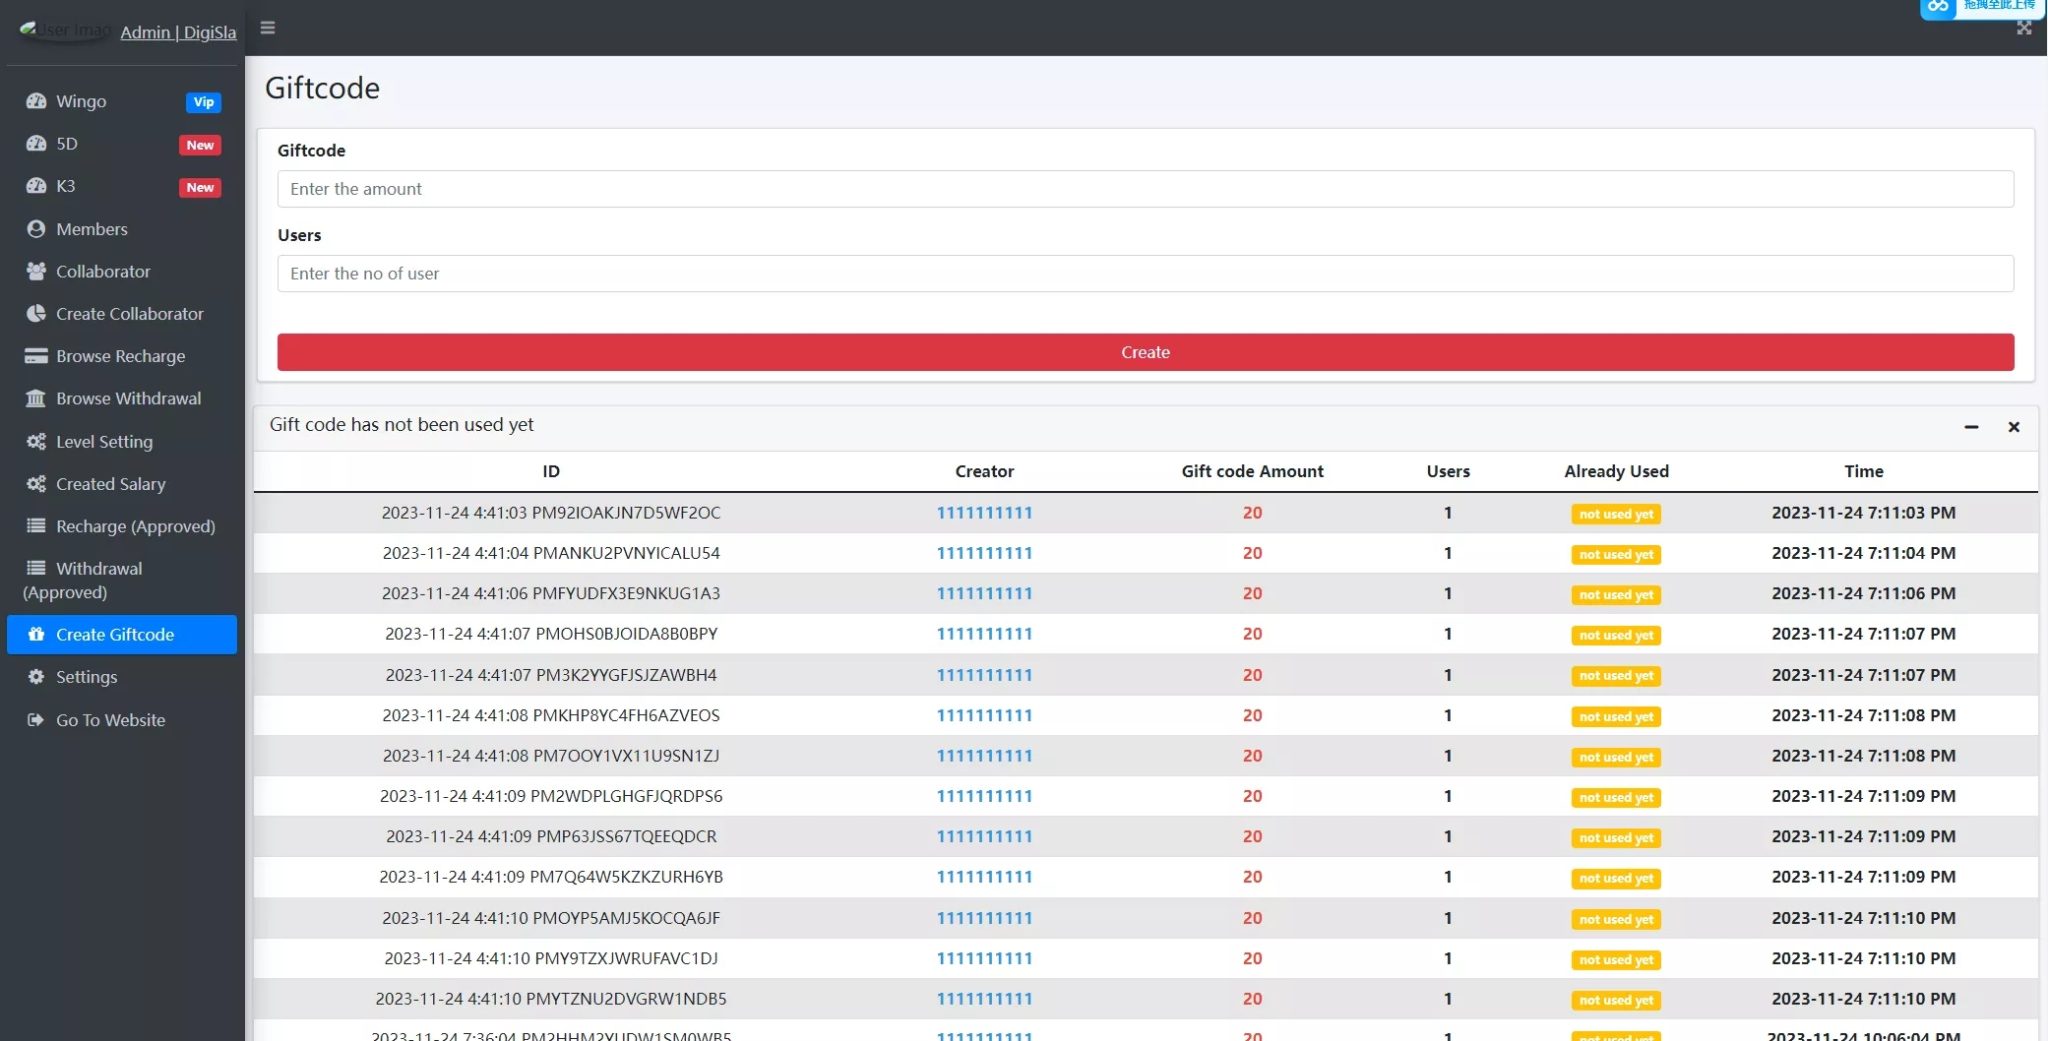
Task: Close the unused gift code panel
Action: click(2014, 427)
